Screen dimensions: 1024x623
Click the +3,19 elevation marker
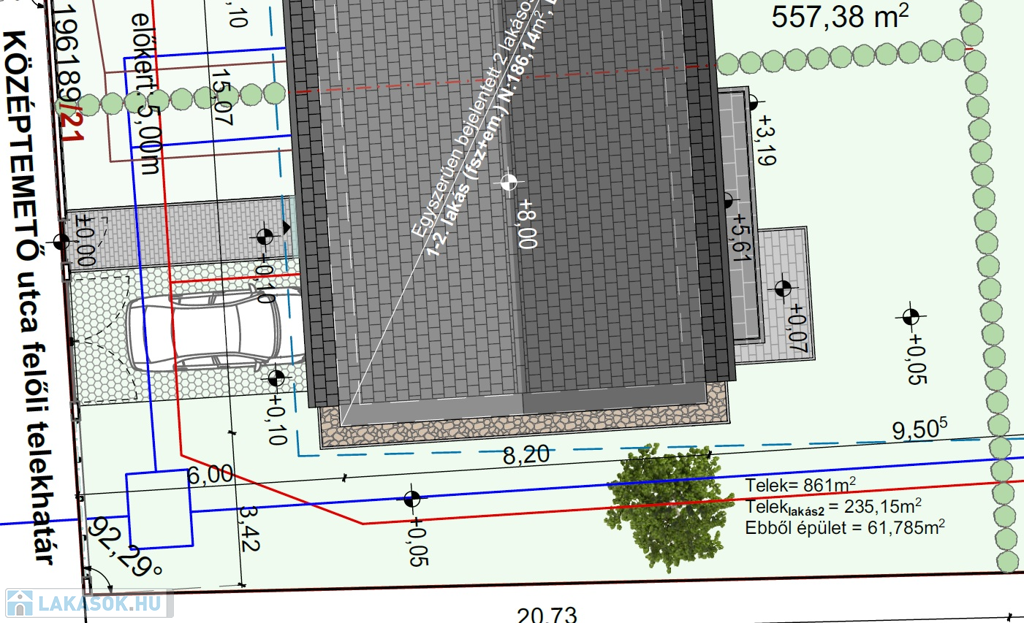(753, 102)
